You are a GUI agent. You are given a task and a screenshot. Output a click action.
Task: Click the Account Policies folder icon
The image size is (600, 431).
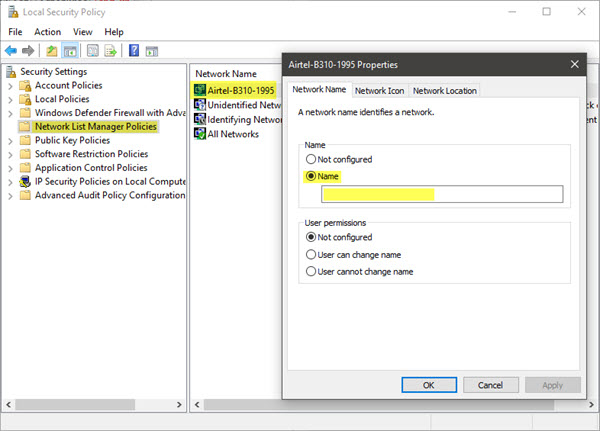25,86
